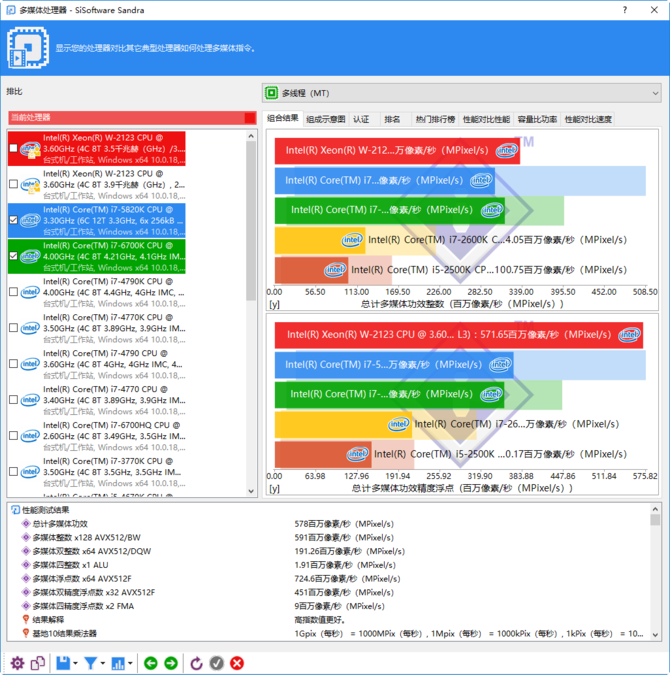Save results with the floppy disk icon
Viewport: 670px width, 675px height.
[63, 663]
